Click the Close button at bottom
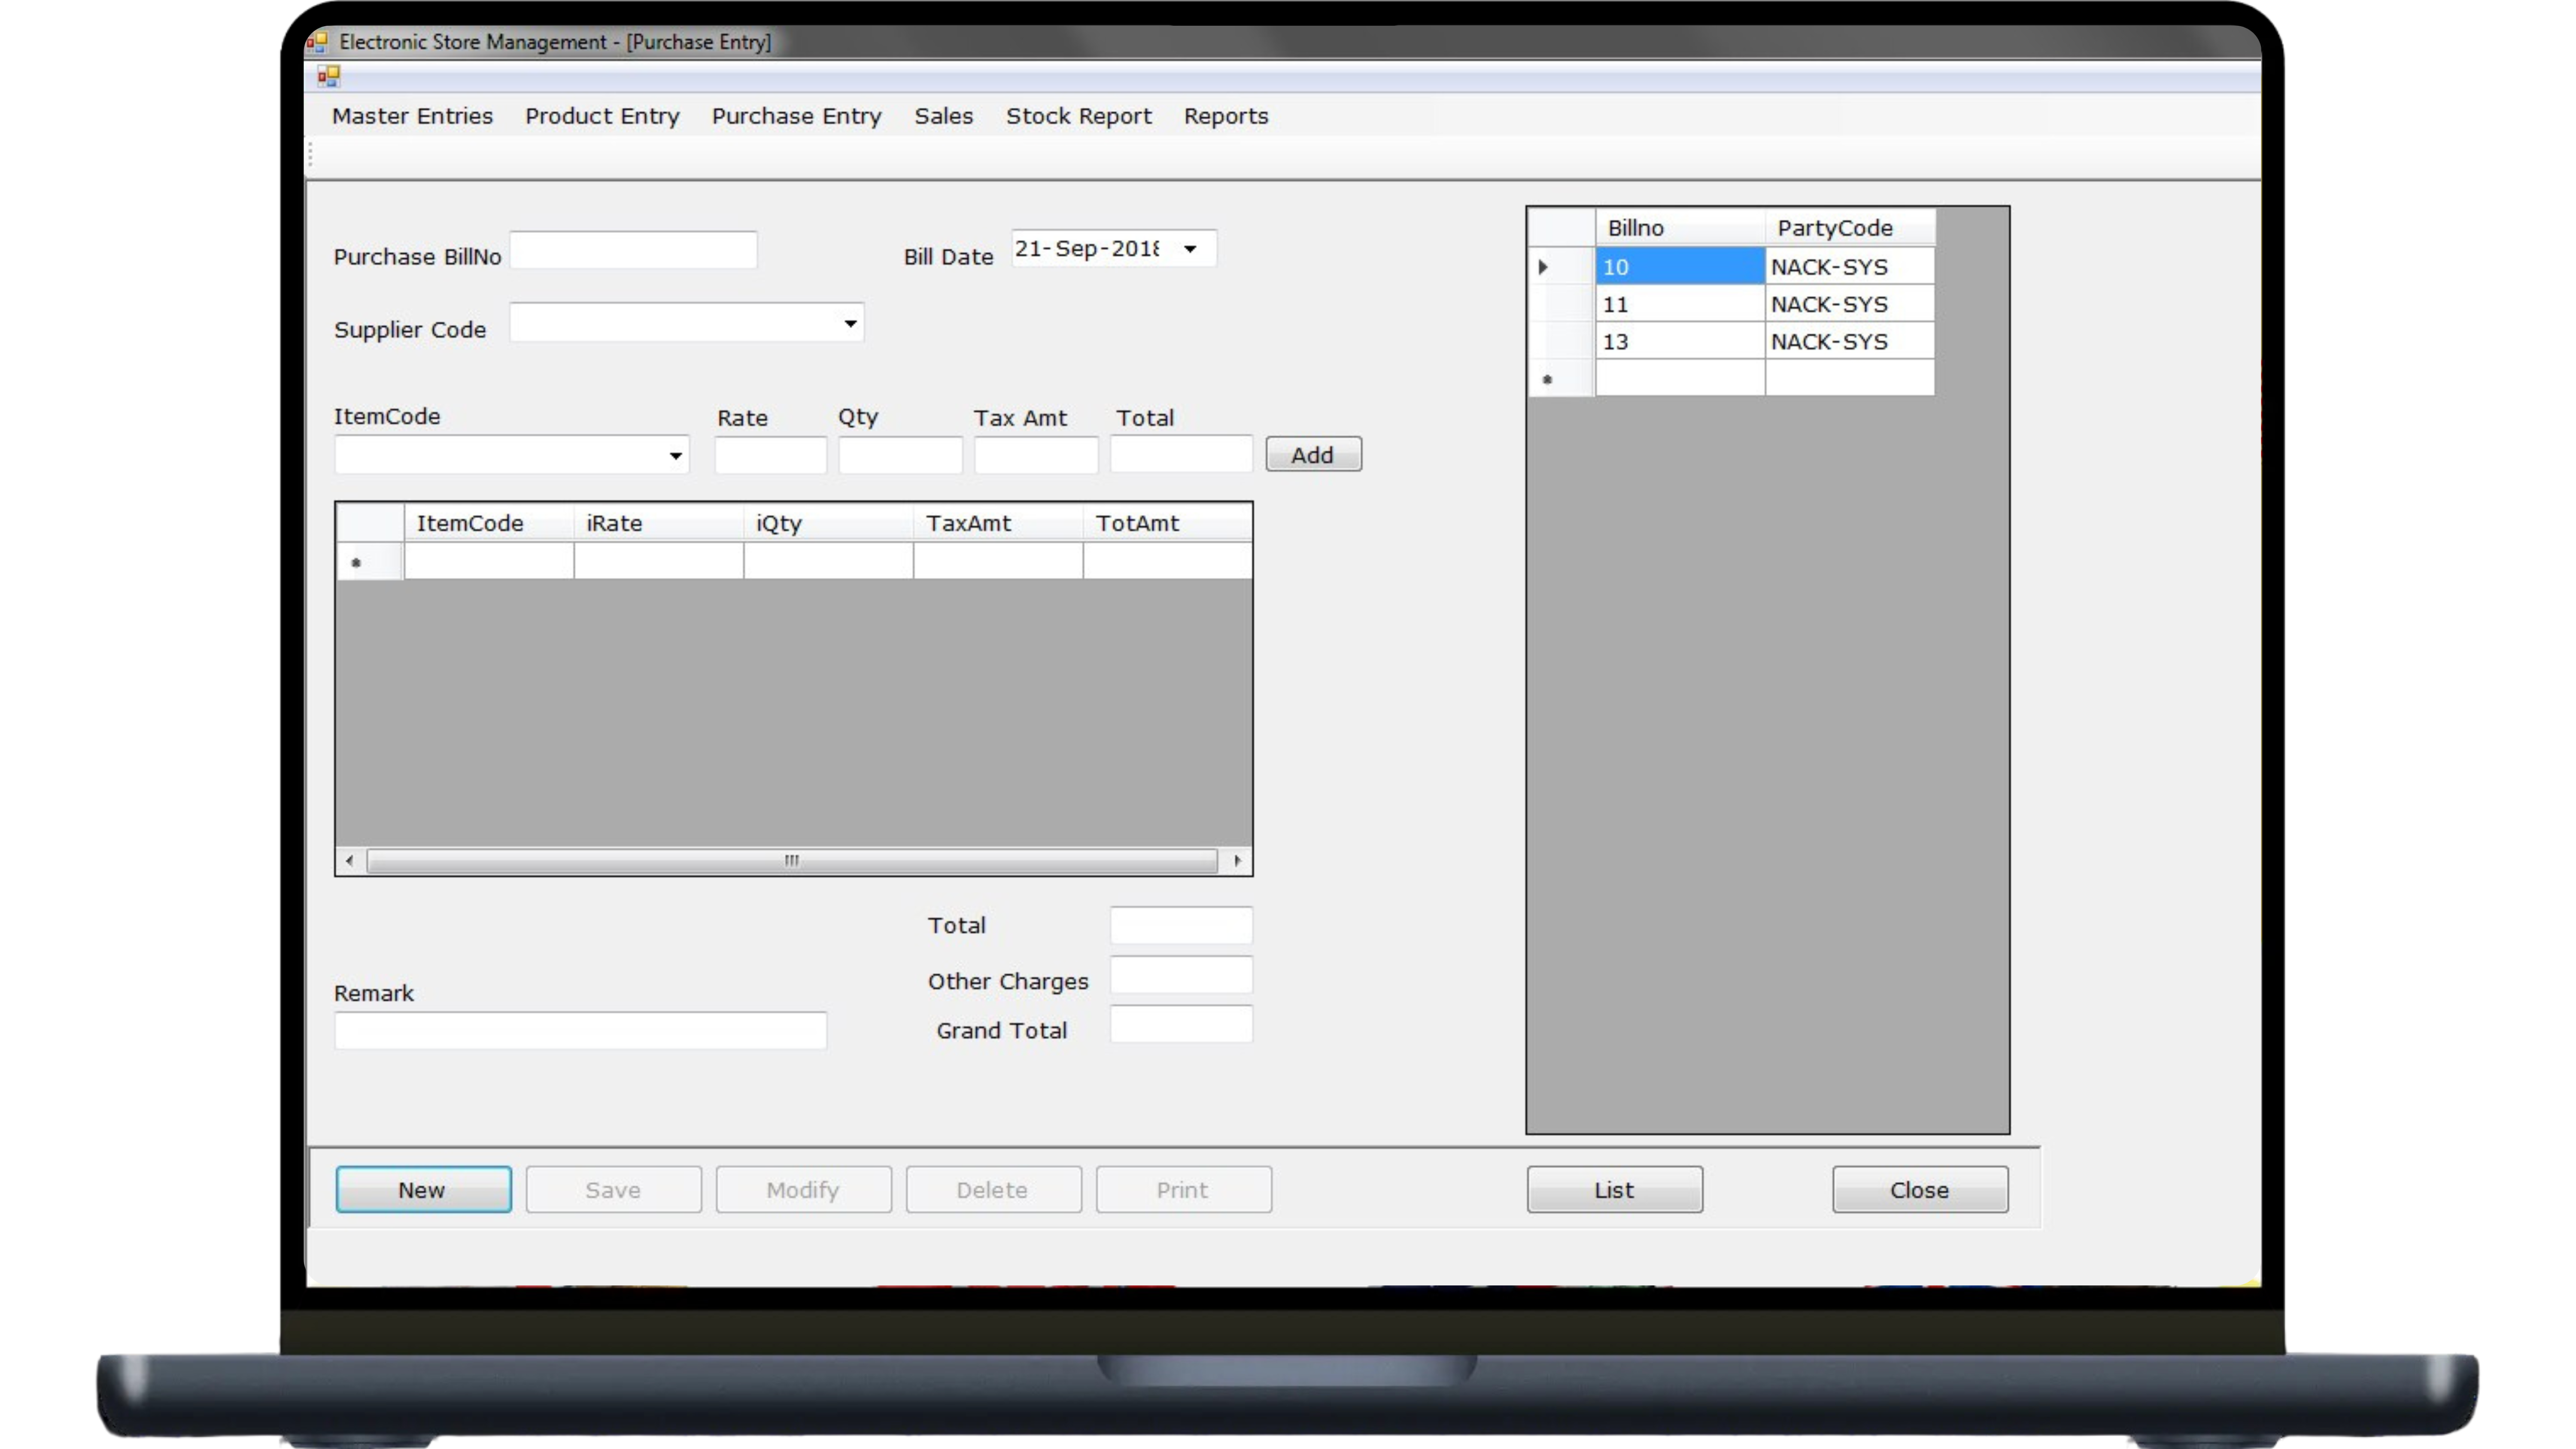The height and width of the screenshot is (1449, 2576). click(x=1919, y=1190)
